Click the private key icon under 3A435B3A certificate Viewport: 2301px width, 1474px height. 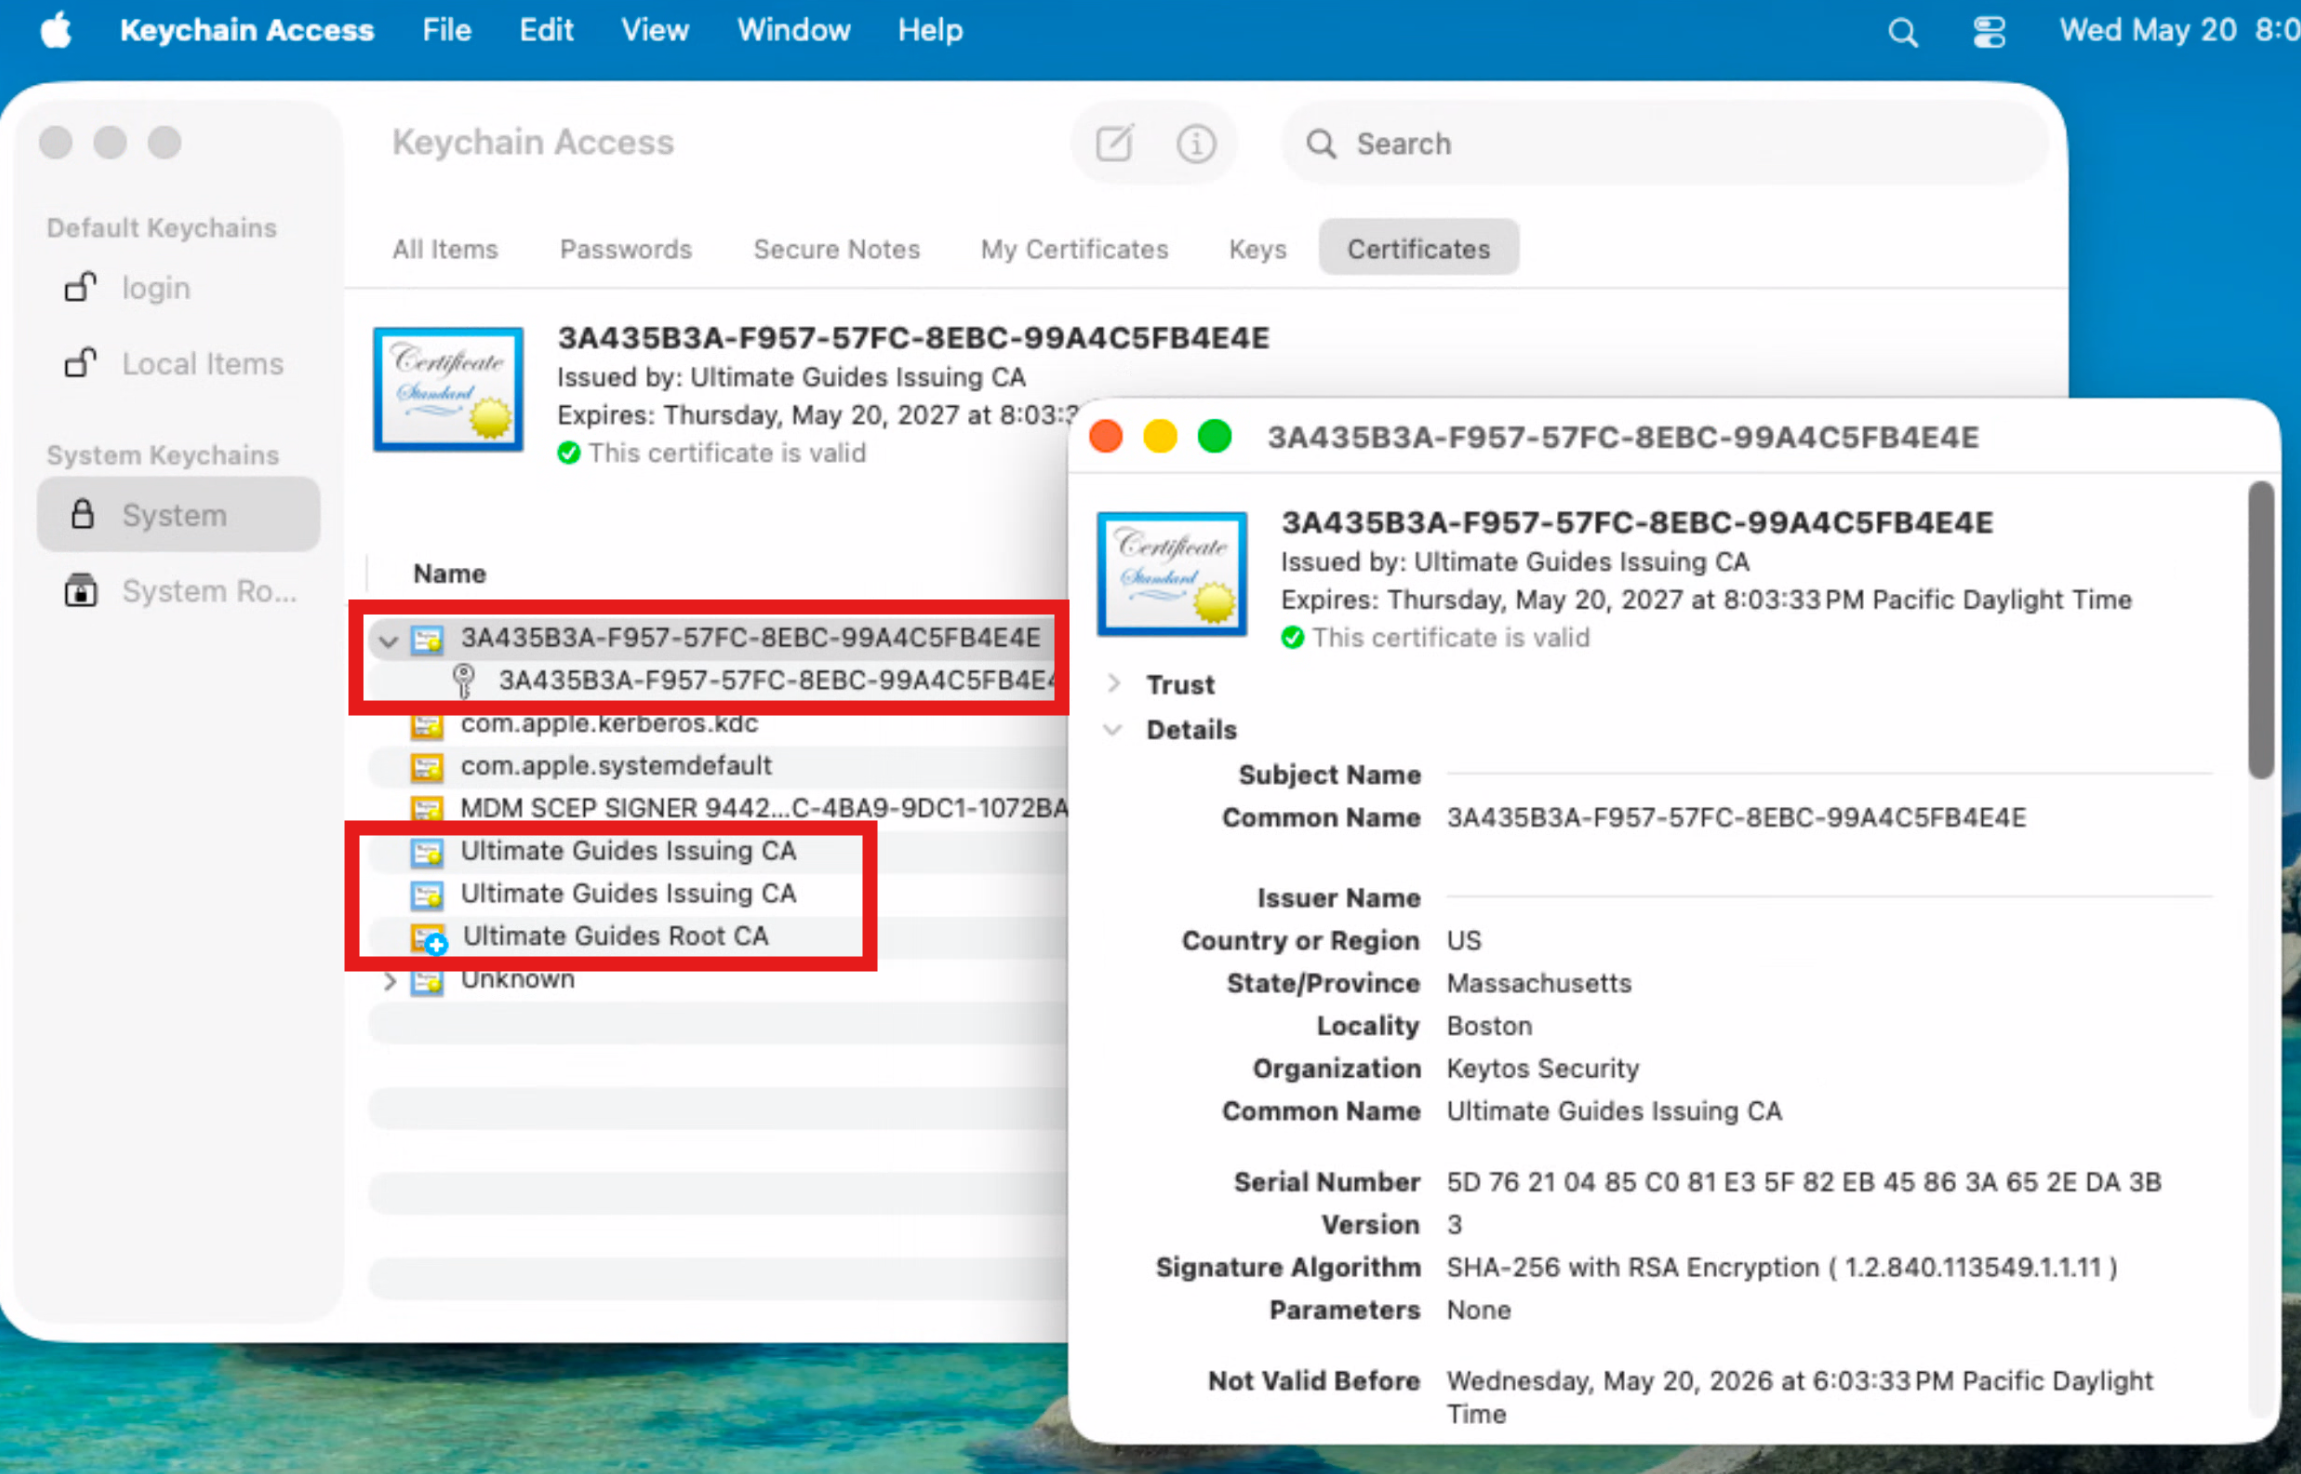[x=464, y=680]
